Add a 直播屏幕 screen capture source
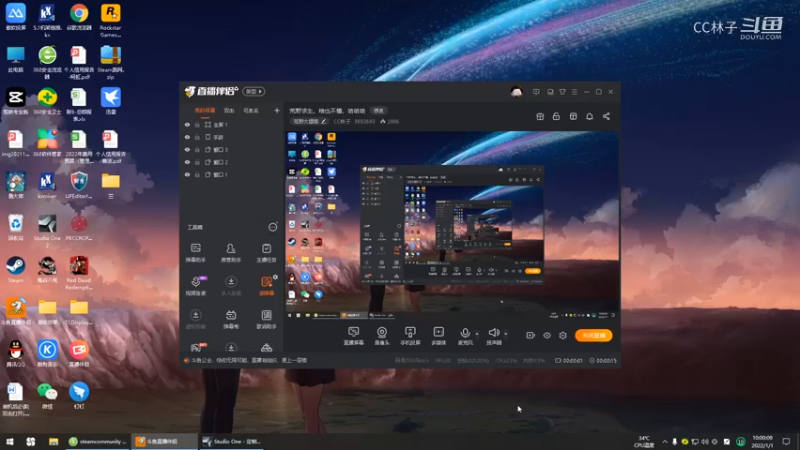The width and height of the screenshot is (800, 450). click(354, 336)
